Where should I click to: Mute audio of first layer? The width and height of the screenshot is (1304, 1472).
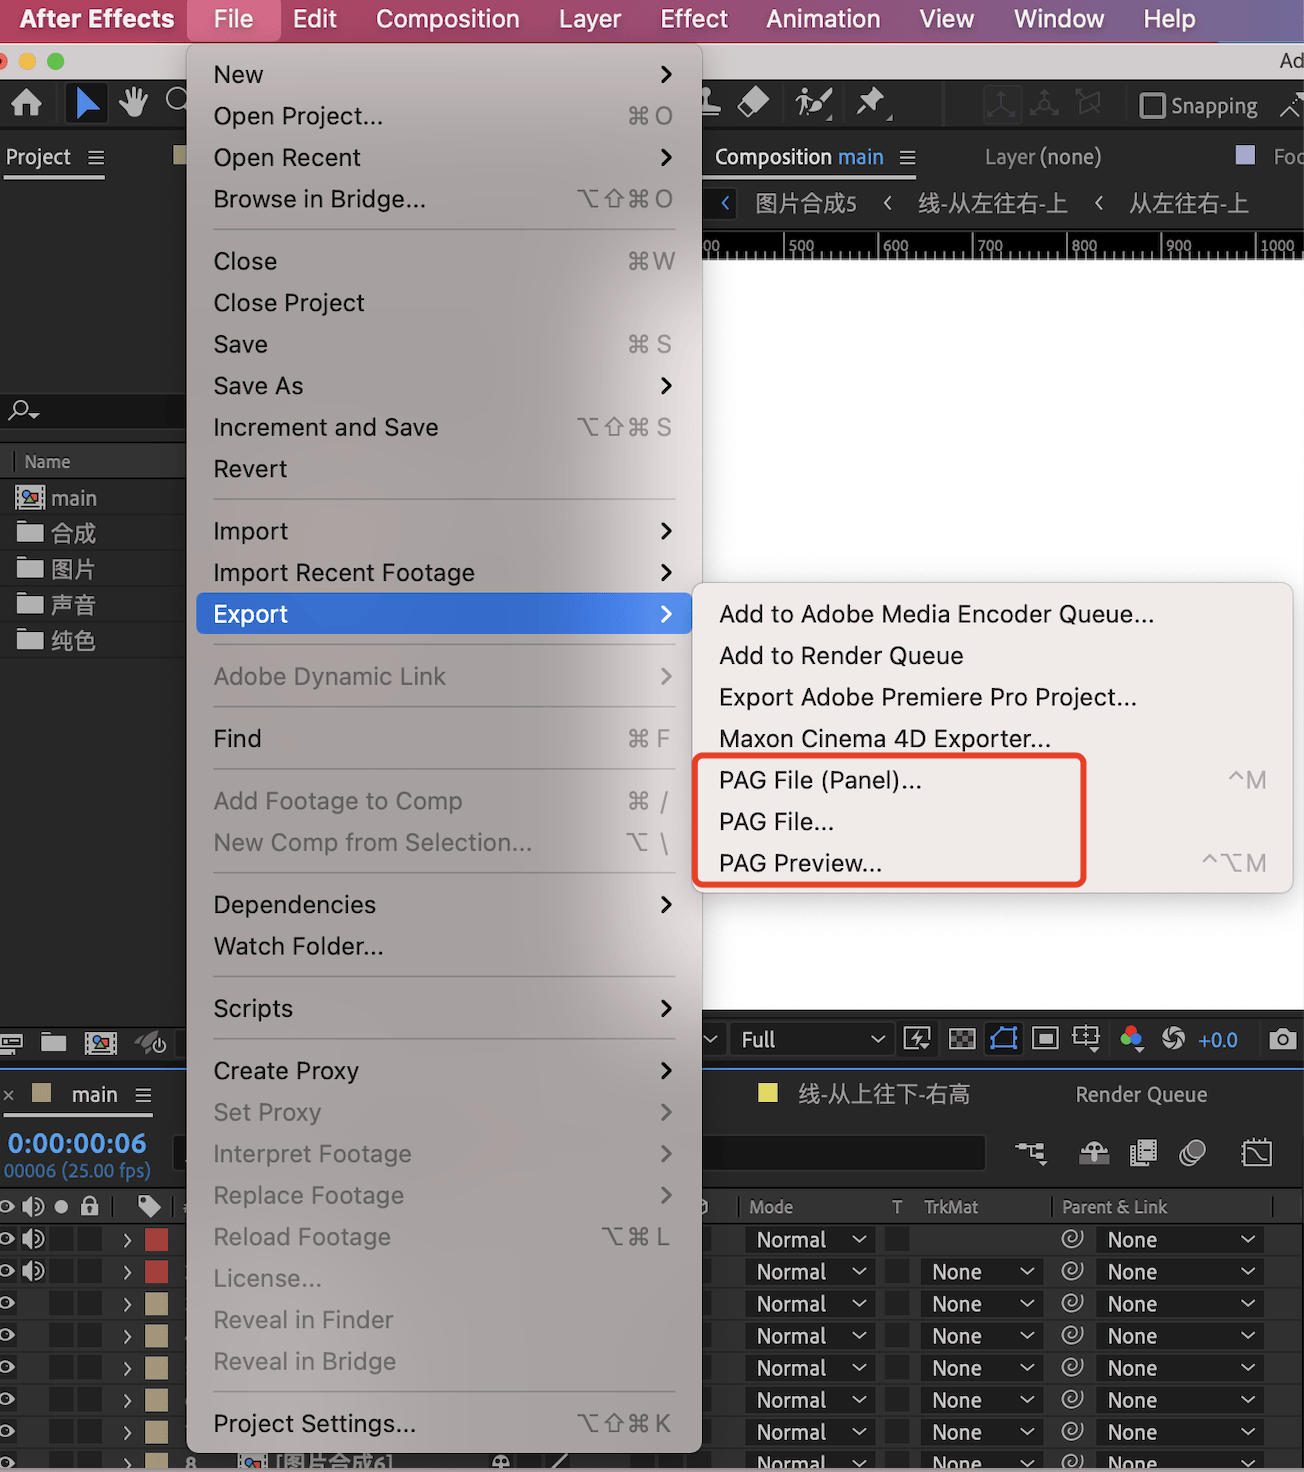[x=34, y=1239]
